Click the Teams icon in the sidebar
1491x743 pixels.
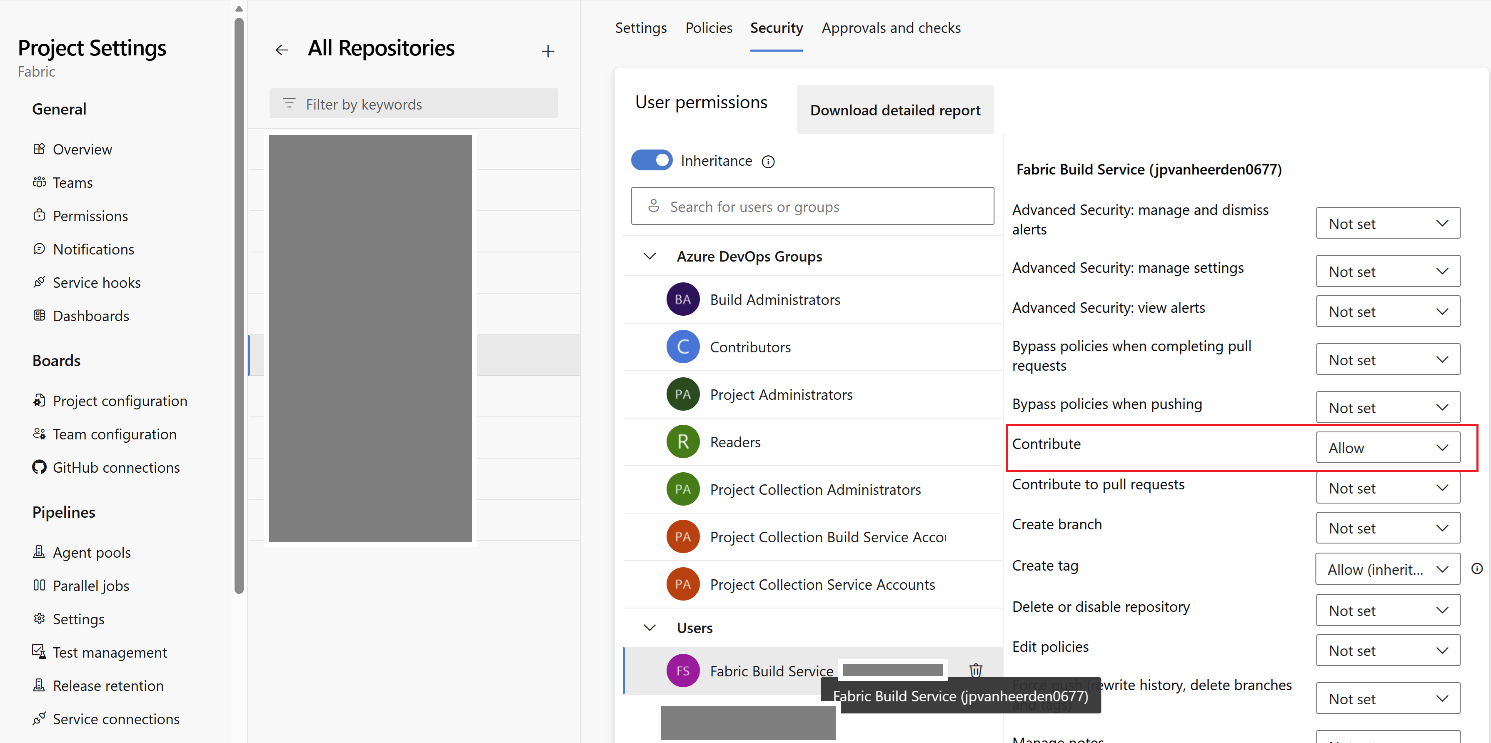click(39, 182)
